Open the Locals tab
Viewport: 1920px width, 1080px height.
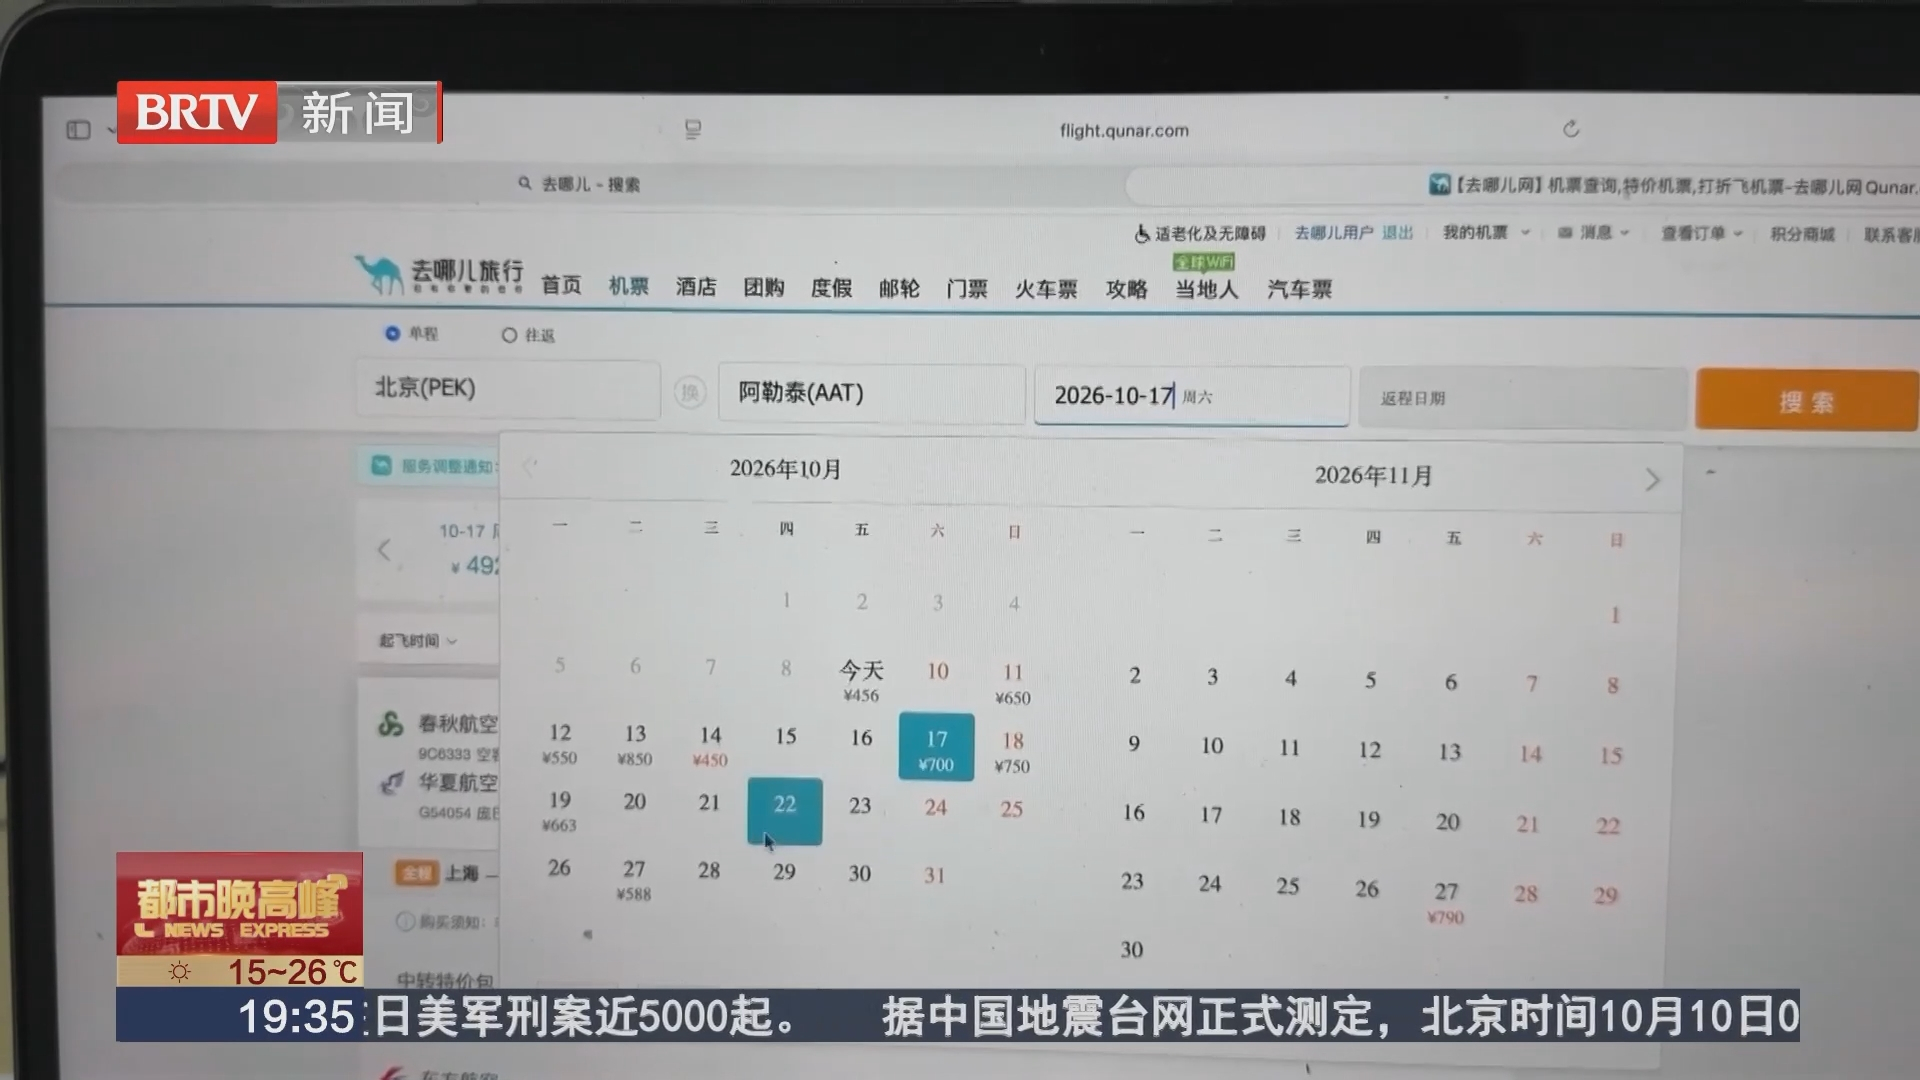pos(1206,290)
